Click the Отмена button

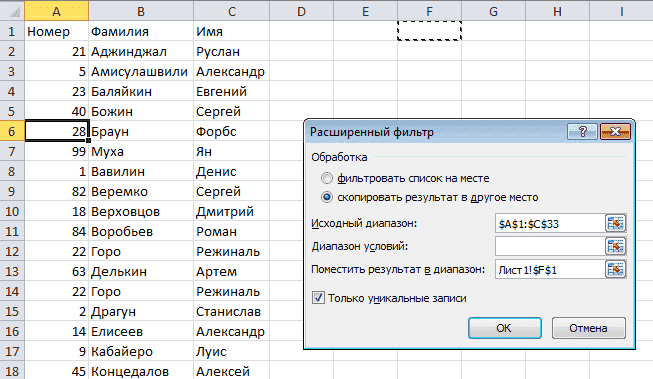click(588, 328)
